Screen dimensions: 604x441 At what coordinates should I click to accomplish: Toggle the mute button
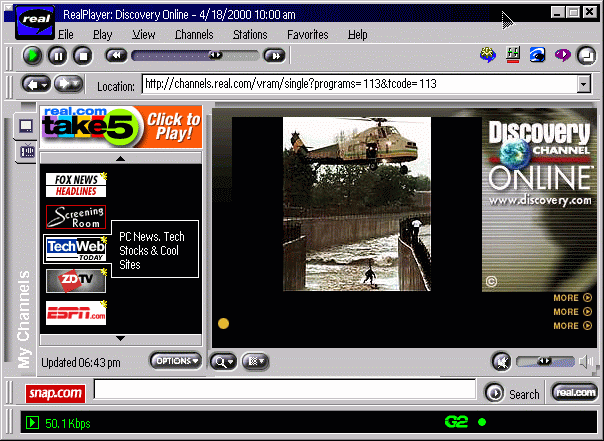[x=502, y=362]
